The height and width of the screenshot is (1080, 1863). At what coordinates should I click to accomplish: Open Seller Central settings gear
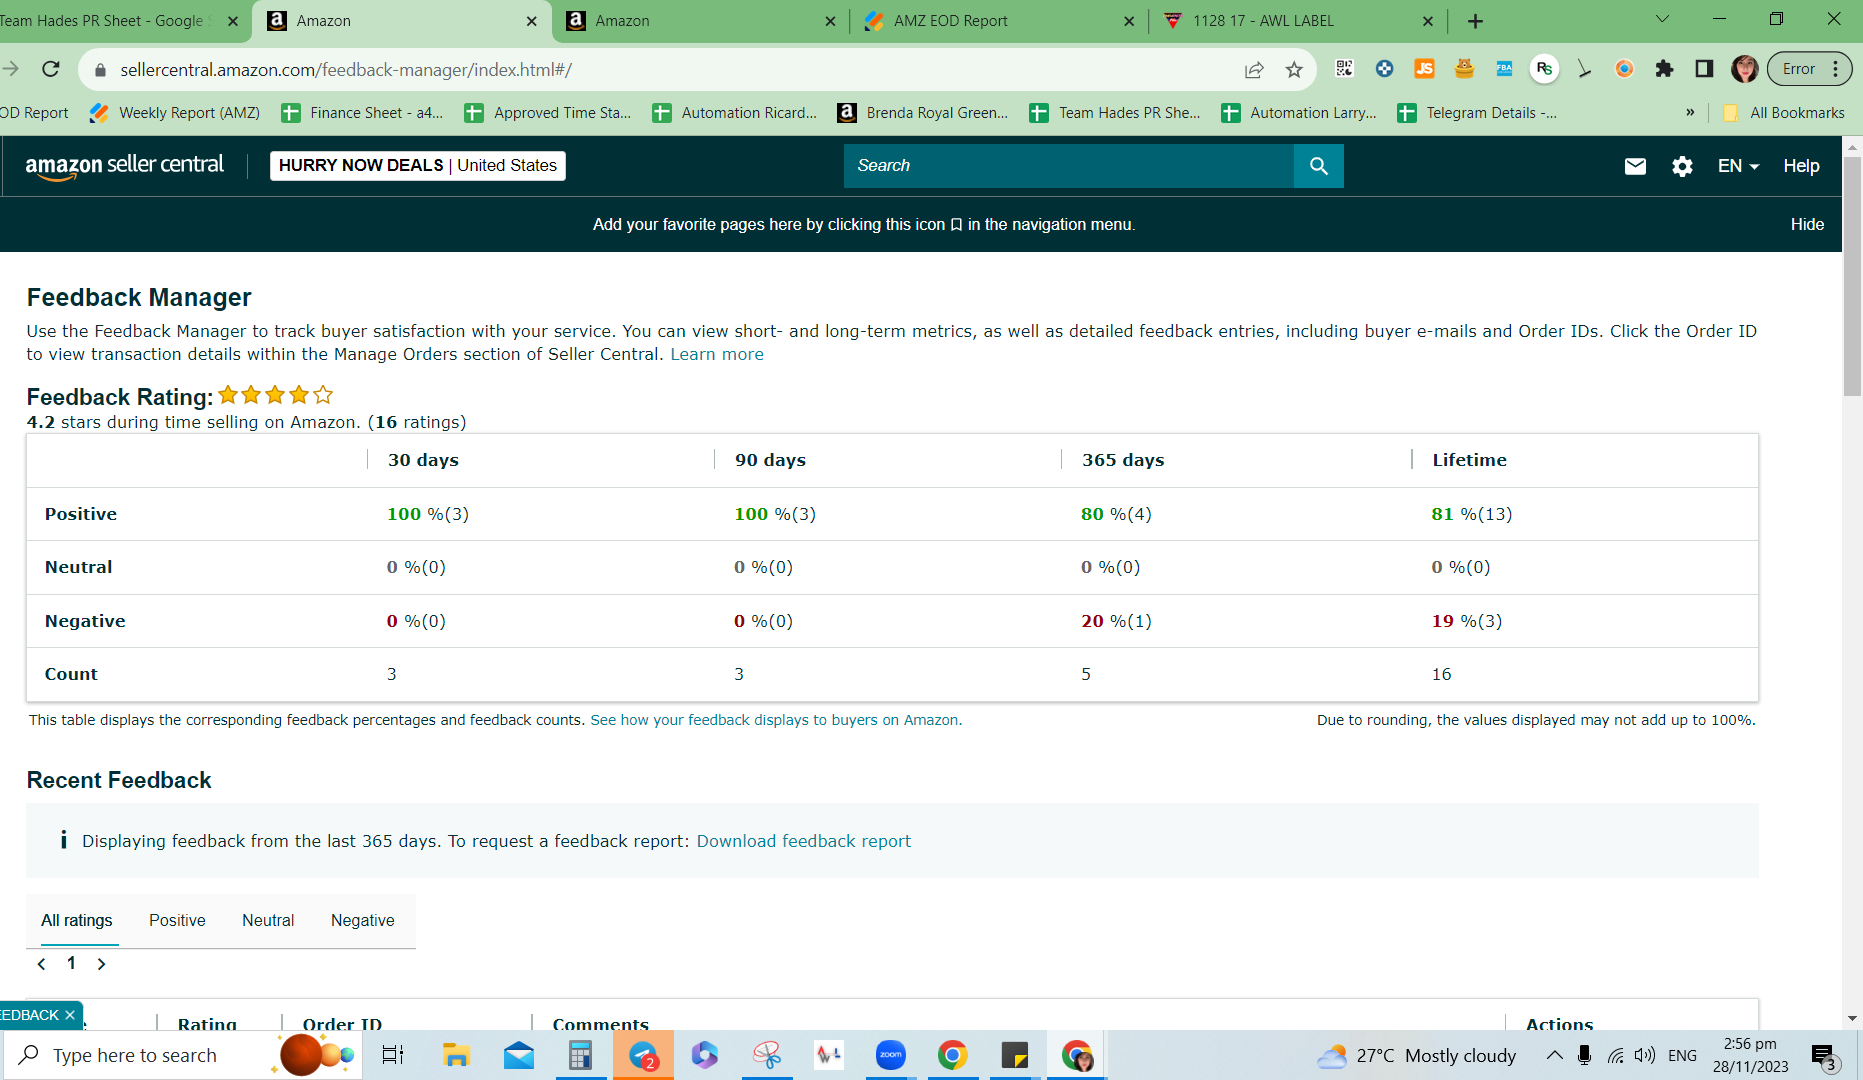point(1682,166)
